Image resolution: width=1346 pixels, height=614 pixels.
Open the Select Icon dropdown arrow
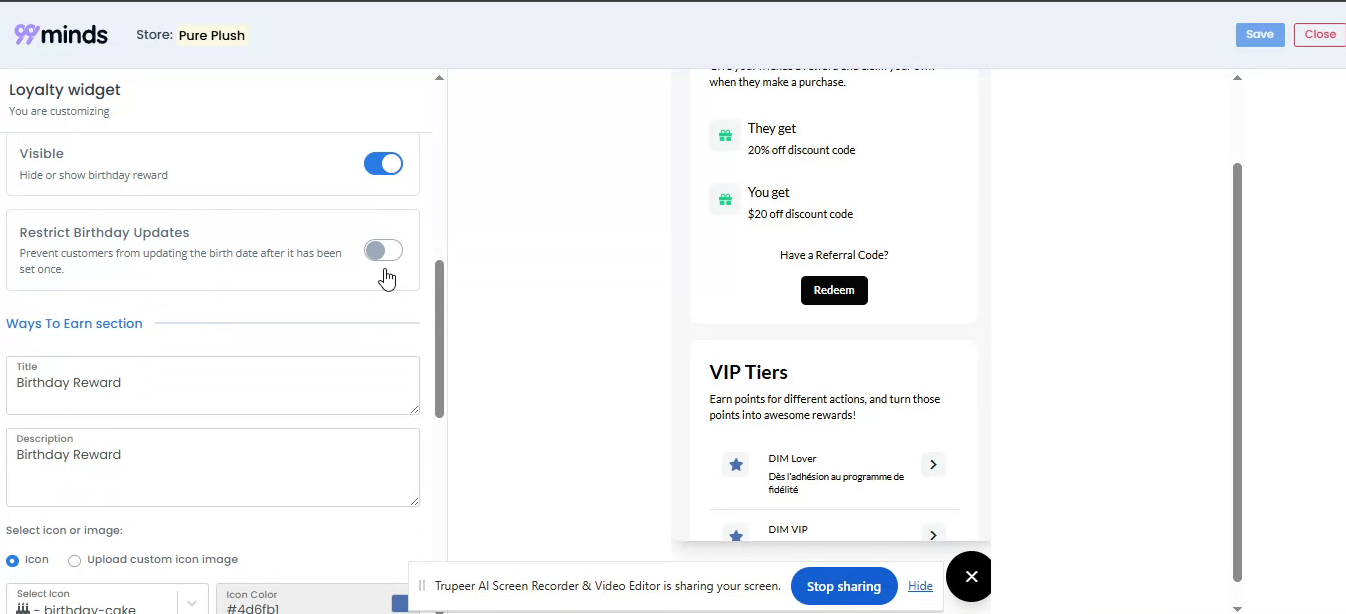click(x=192, y=602)
